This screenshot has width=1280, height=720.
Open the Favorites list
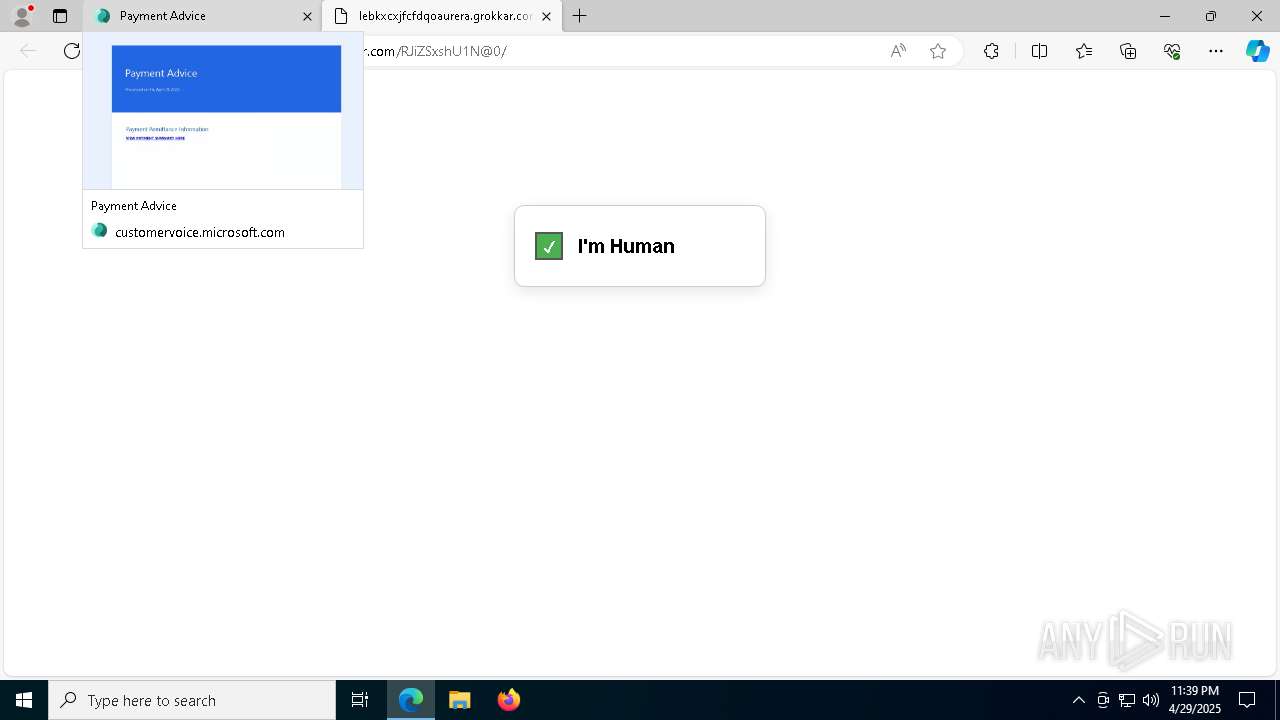click(1084, 51)
